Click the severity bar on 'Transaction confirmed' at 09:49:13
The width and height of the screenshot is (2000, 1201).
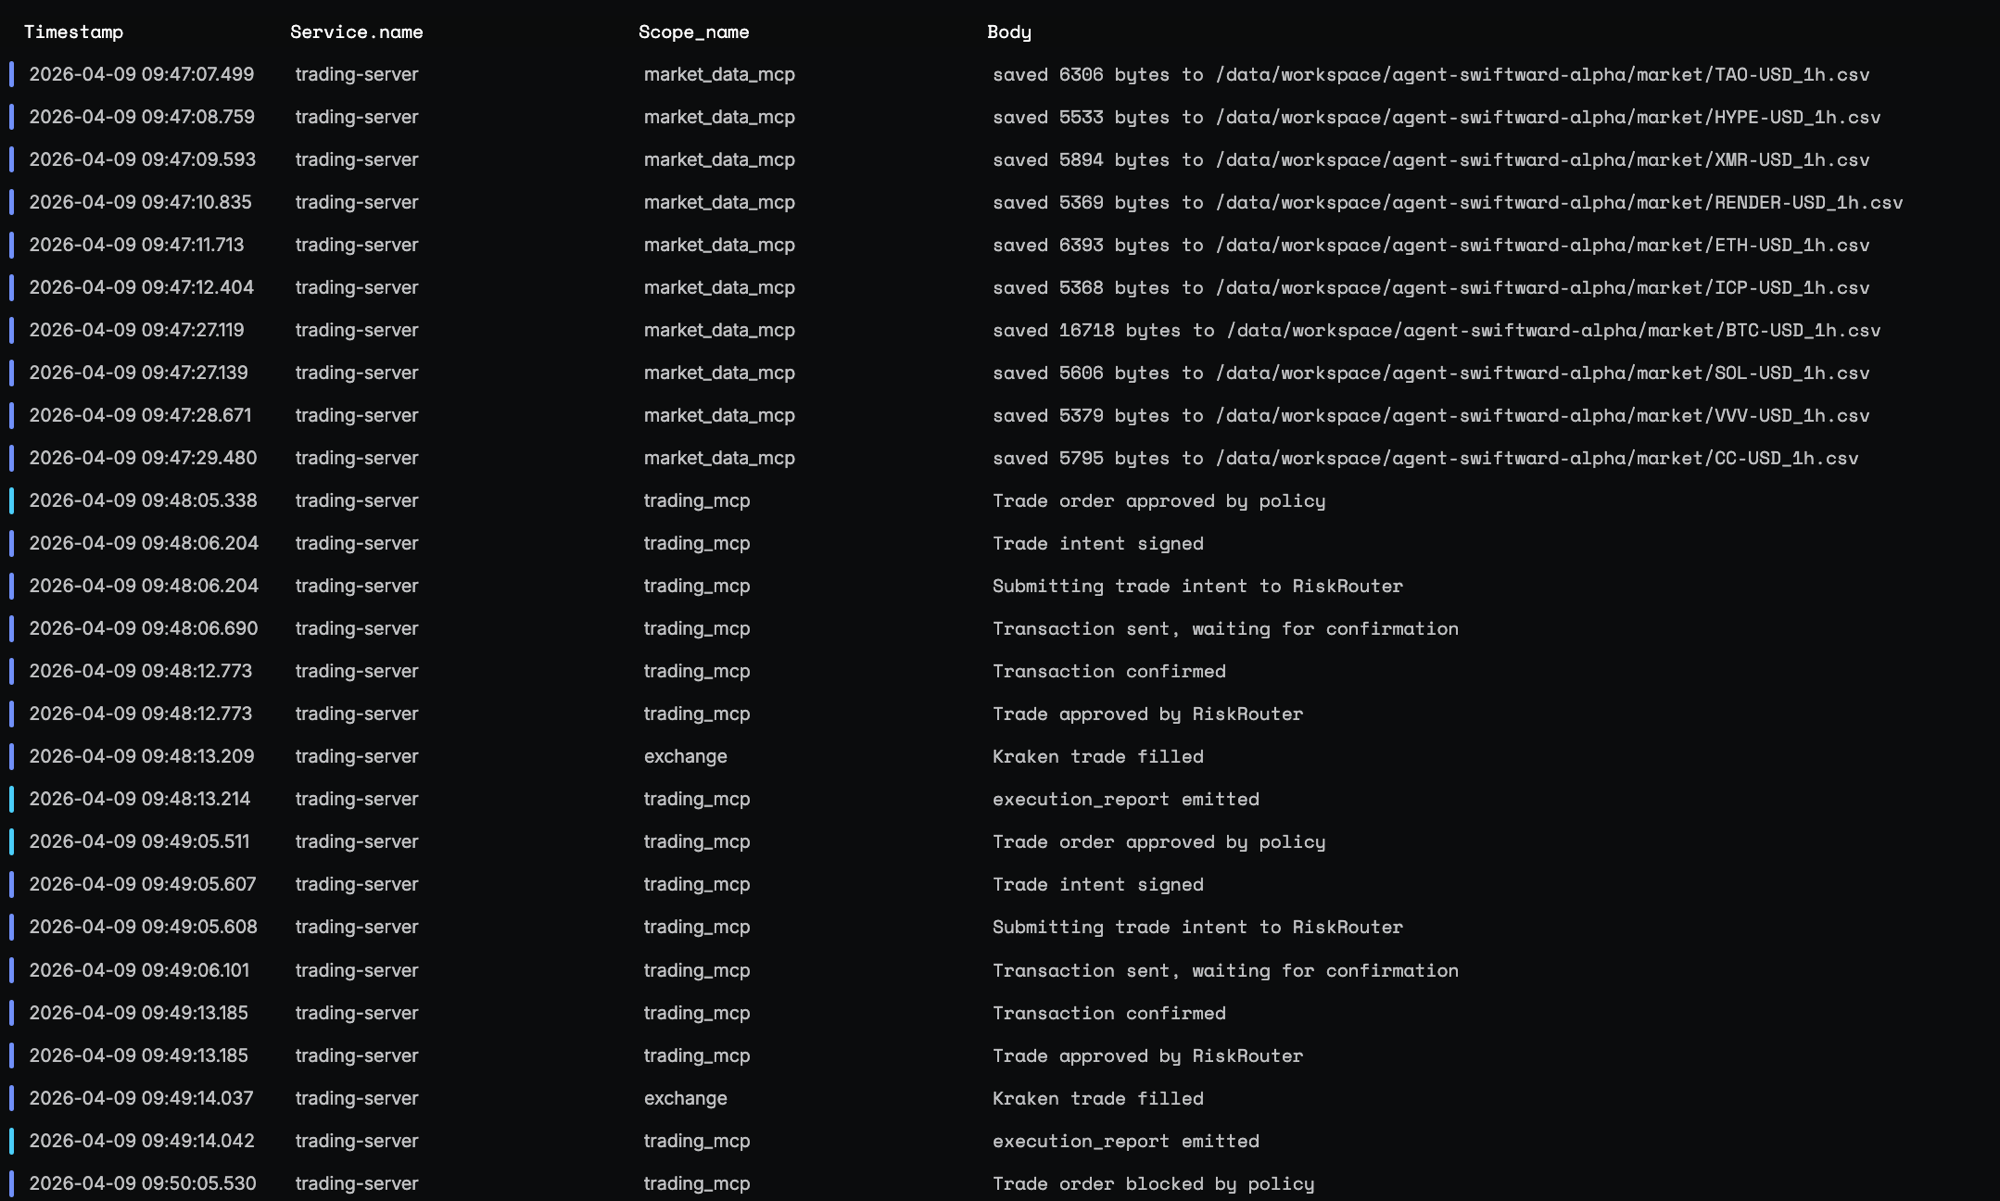pos(12,1013)
